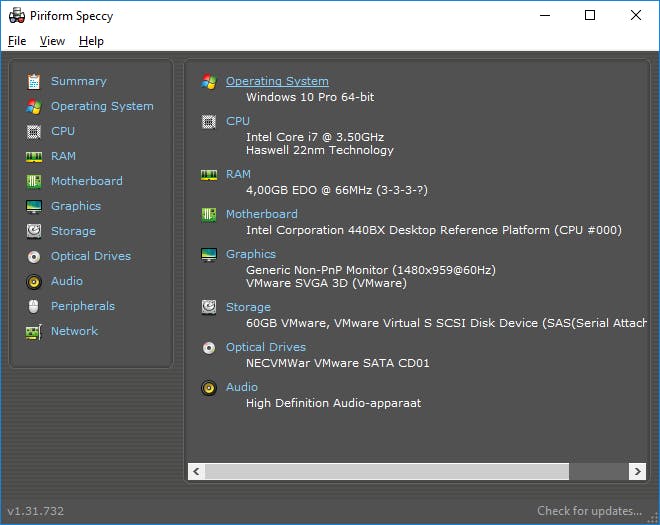The width and height of the screenshot is (660, 525).
Task: Click the Generic Non-PnP Monitor text
Action: (x=371, y=270)
